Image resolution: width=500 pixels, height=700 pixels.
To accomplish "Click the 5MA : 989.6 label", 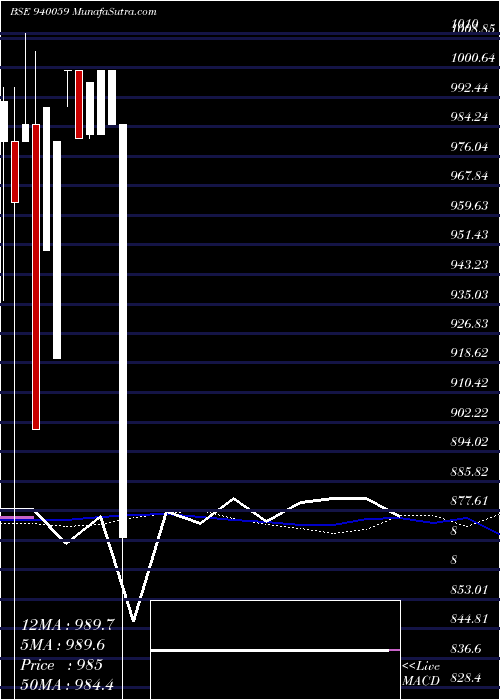I will point(65,645).
